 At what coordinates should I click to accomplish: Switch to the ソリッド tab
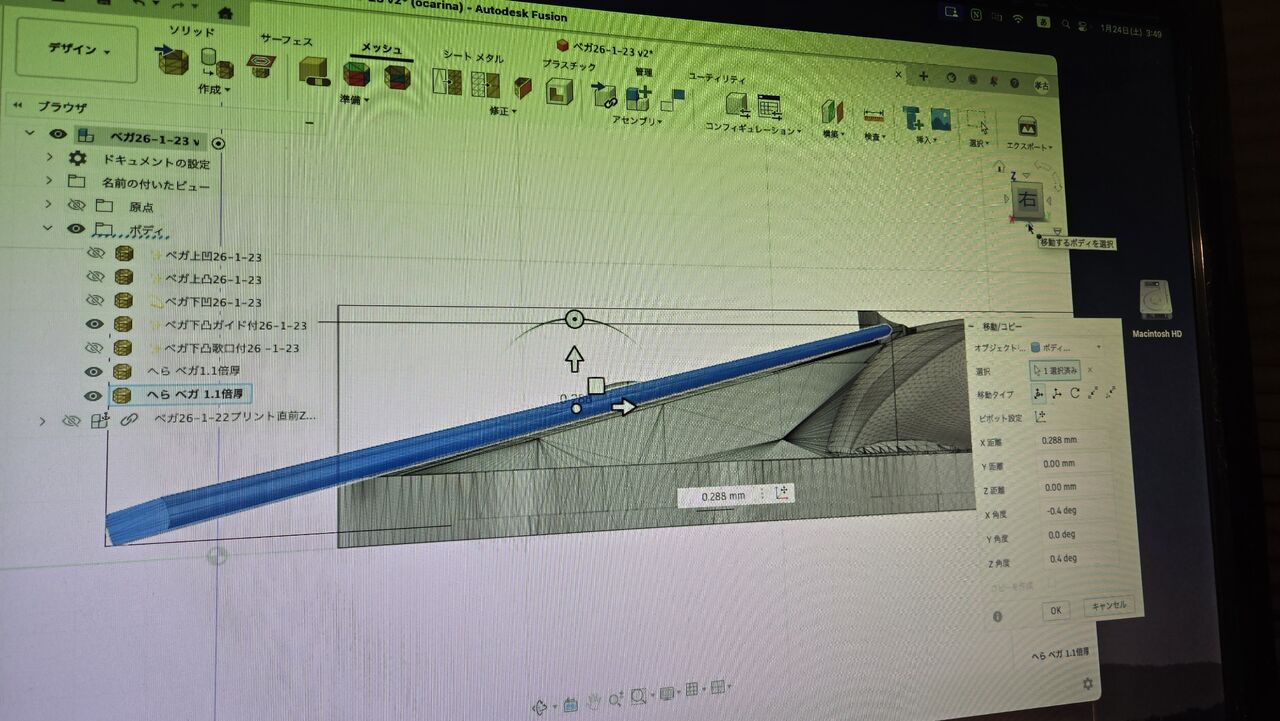[192, 33]
